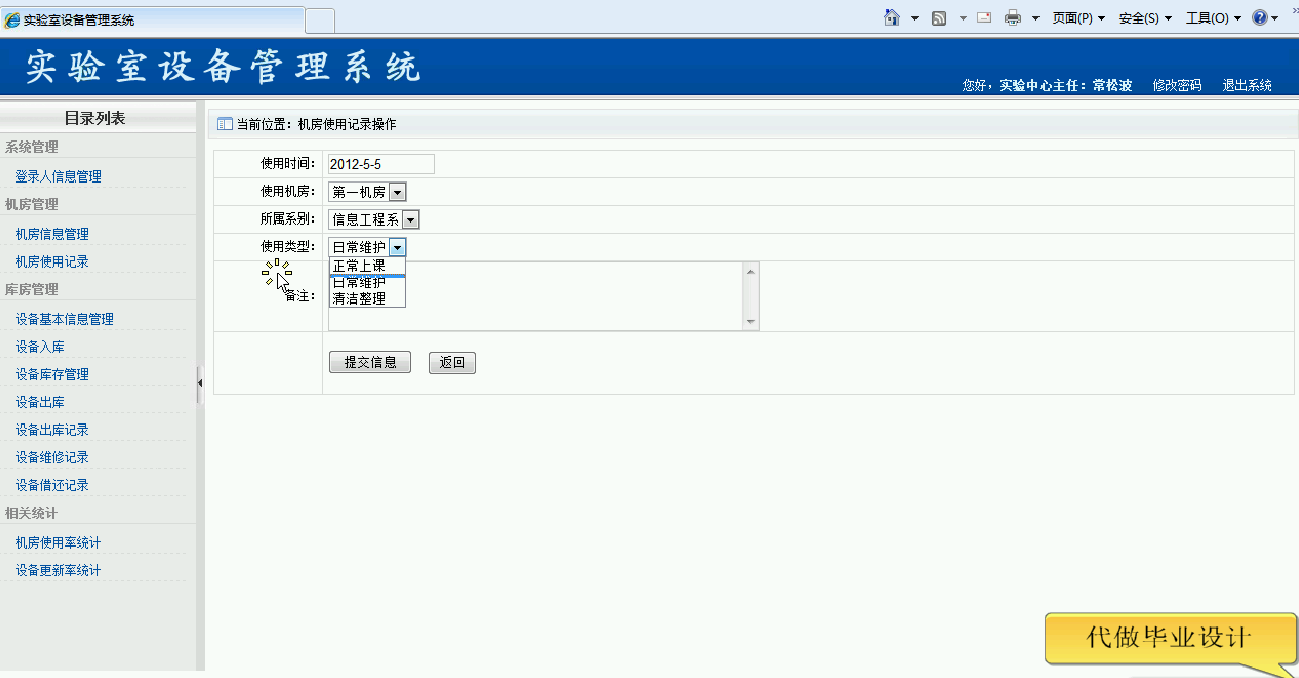Click the 库房管理 section heading
Image resolution: width=1299 pixels, height=678 pixels.
[31, 289]
